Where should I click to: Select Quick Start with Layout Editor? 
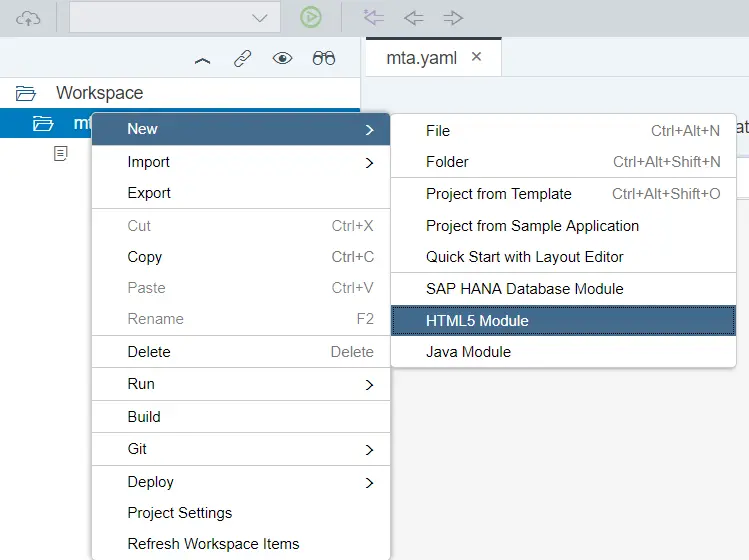click(x=563, y=257)
